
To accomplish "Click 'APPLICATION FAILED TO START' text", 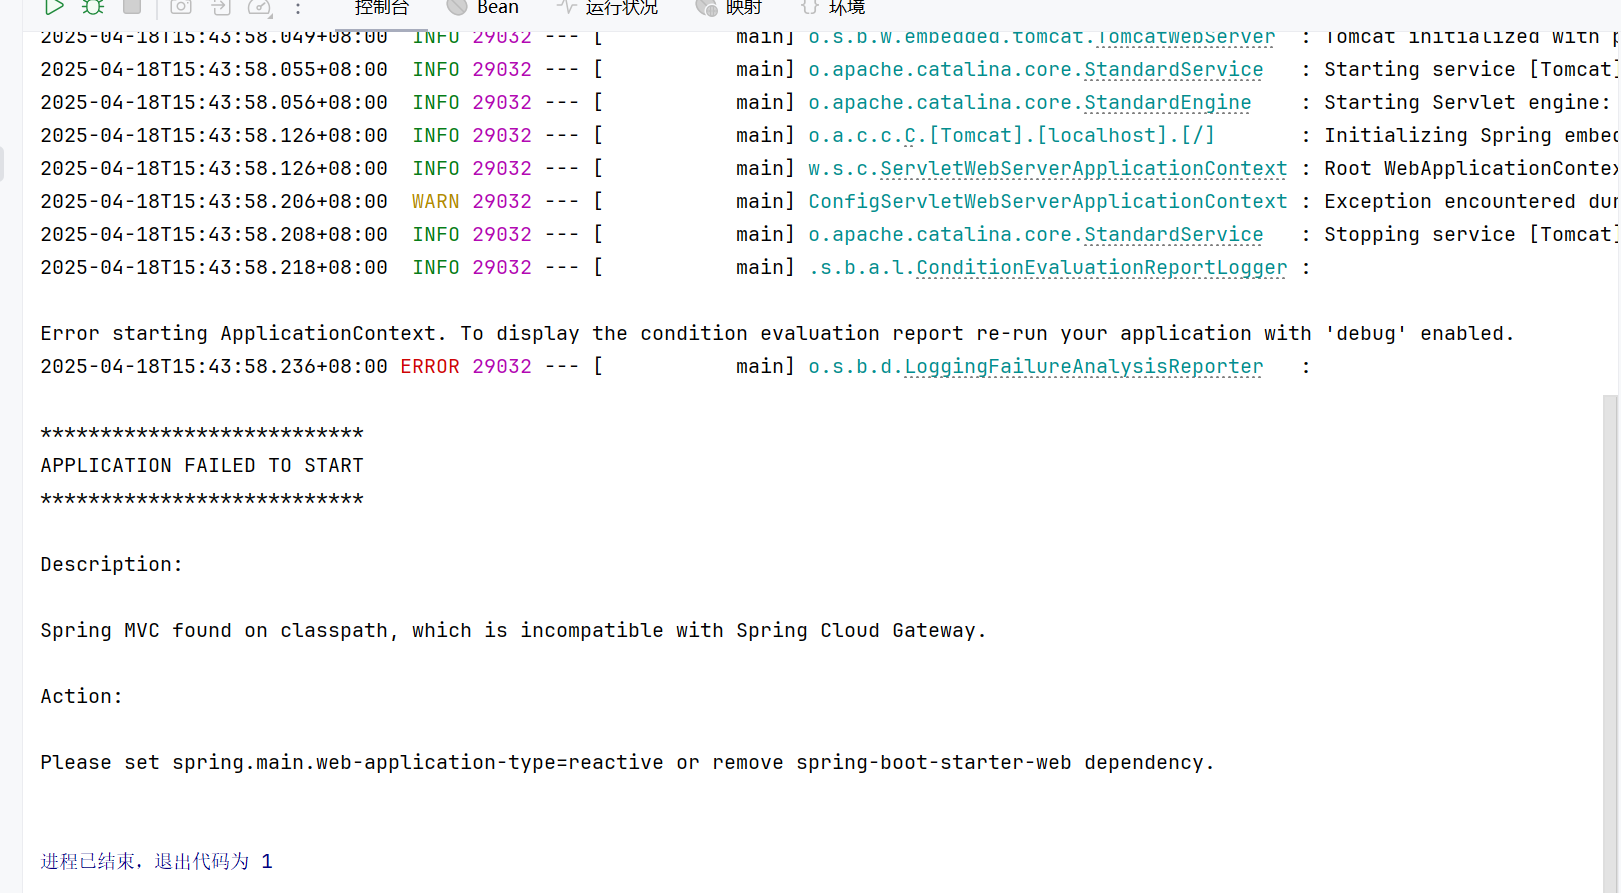I will point(202,466).
